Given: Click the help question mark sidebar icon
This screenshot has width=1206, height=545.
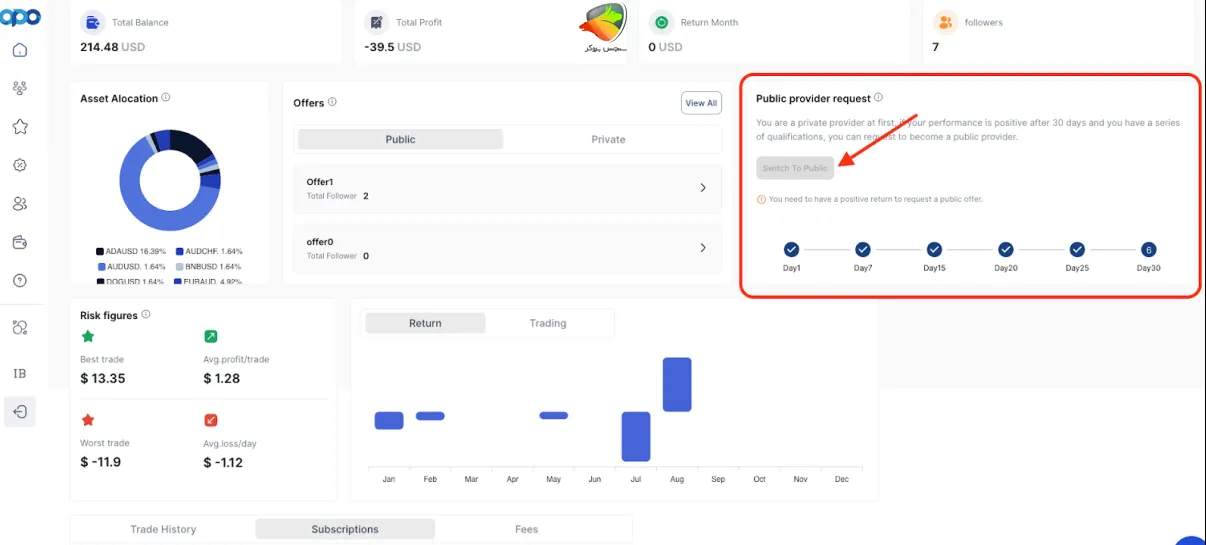Looking at the screenshot, I should (19, 281).
